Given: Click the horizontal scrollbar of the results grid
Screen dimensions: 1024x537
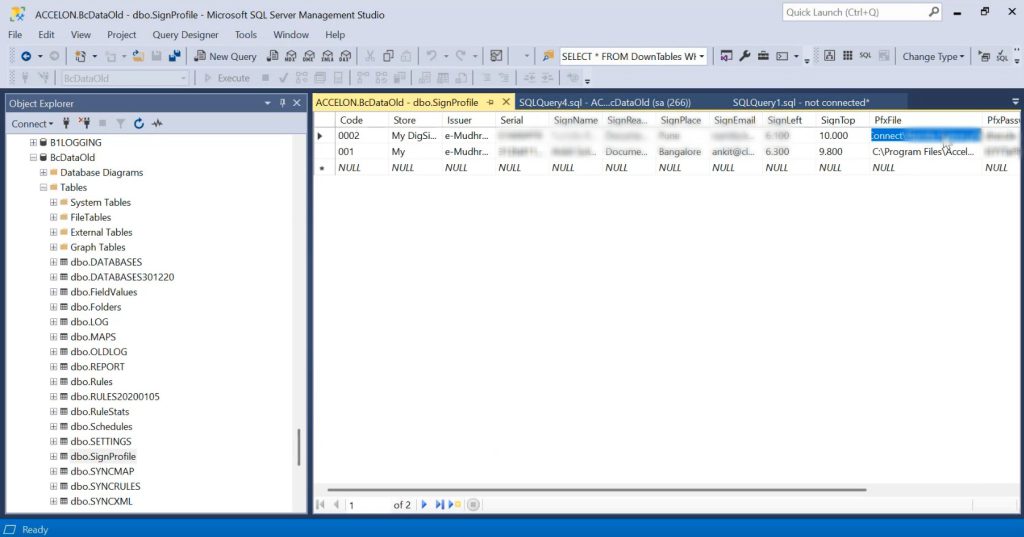Looking at the screenshot, I should (596, 489).
